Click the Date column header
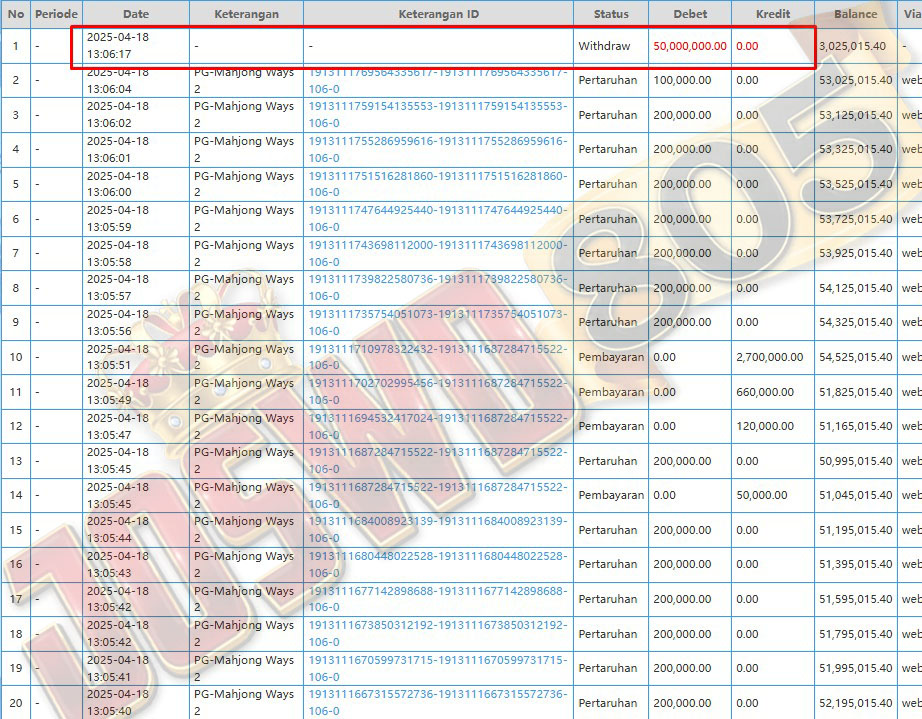This screenshot has height=719, width=922. 136,15
